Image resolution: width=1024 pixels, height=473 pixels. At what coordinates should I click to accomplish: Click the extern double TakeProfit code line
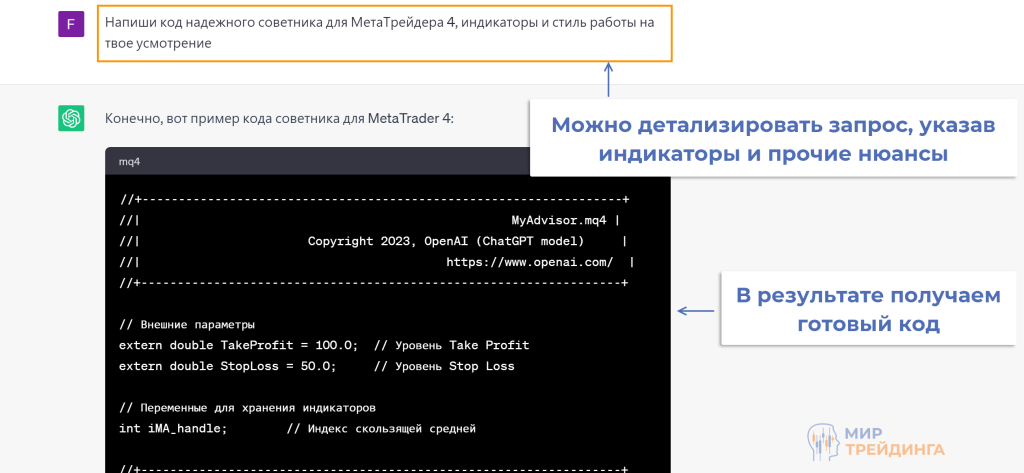point(238,345)
